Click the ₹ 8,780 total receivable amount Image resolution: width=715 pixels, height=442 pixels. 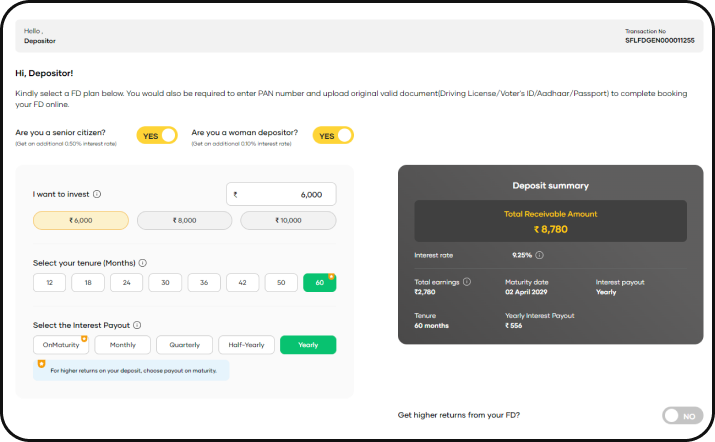550,229
